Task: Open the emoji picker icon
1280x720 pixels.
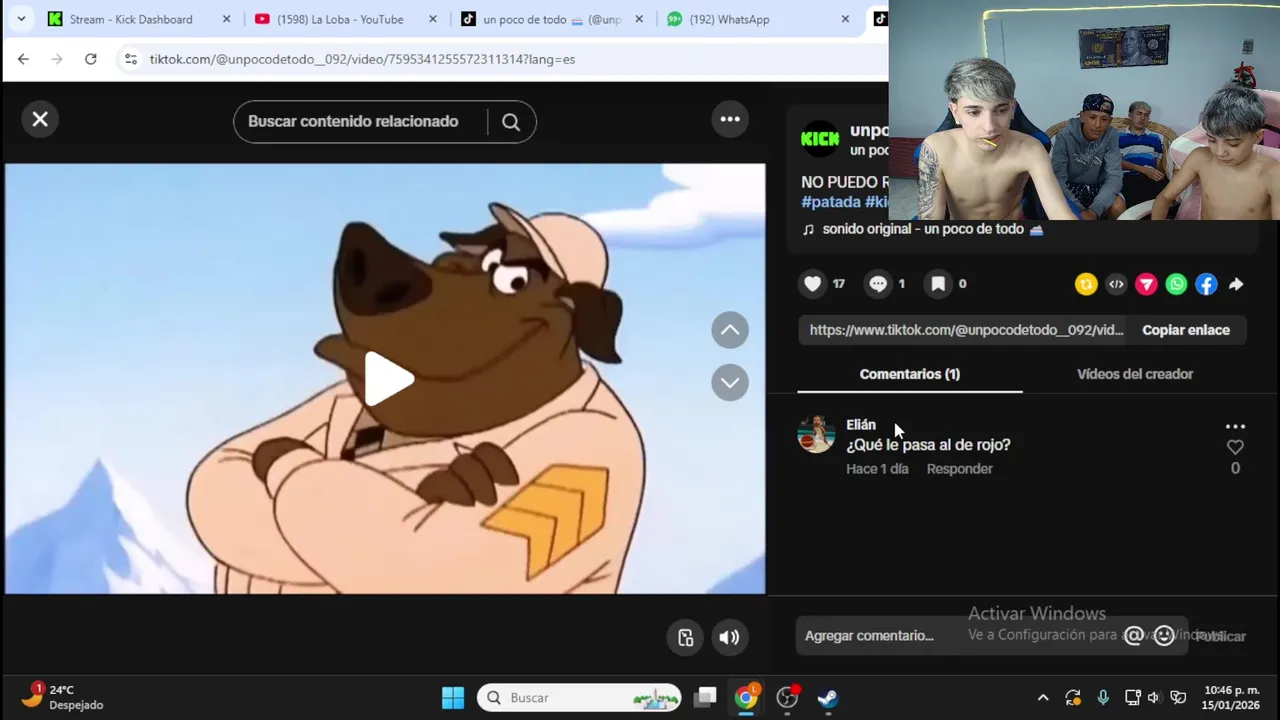Action: pos(1164,636)
